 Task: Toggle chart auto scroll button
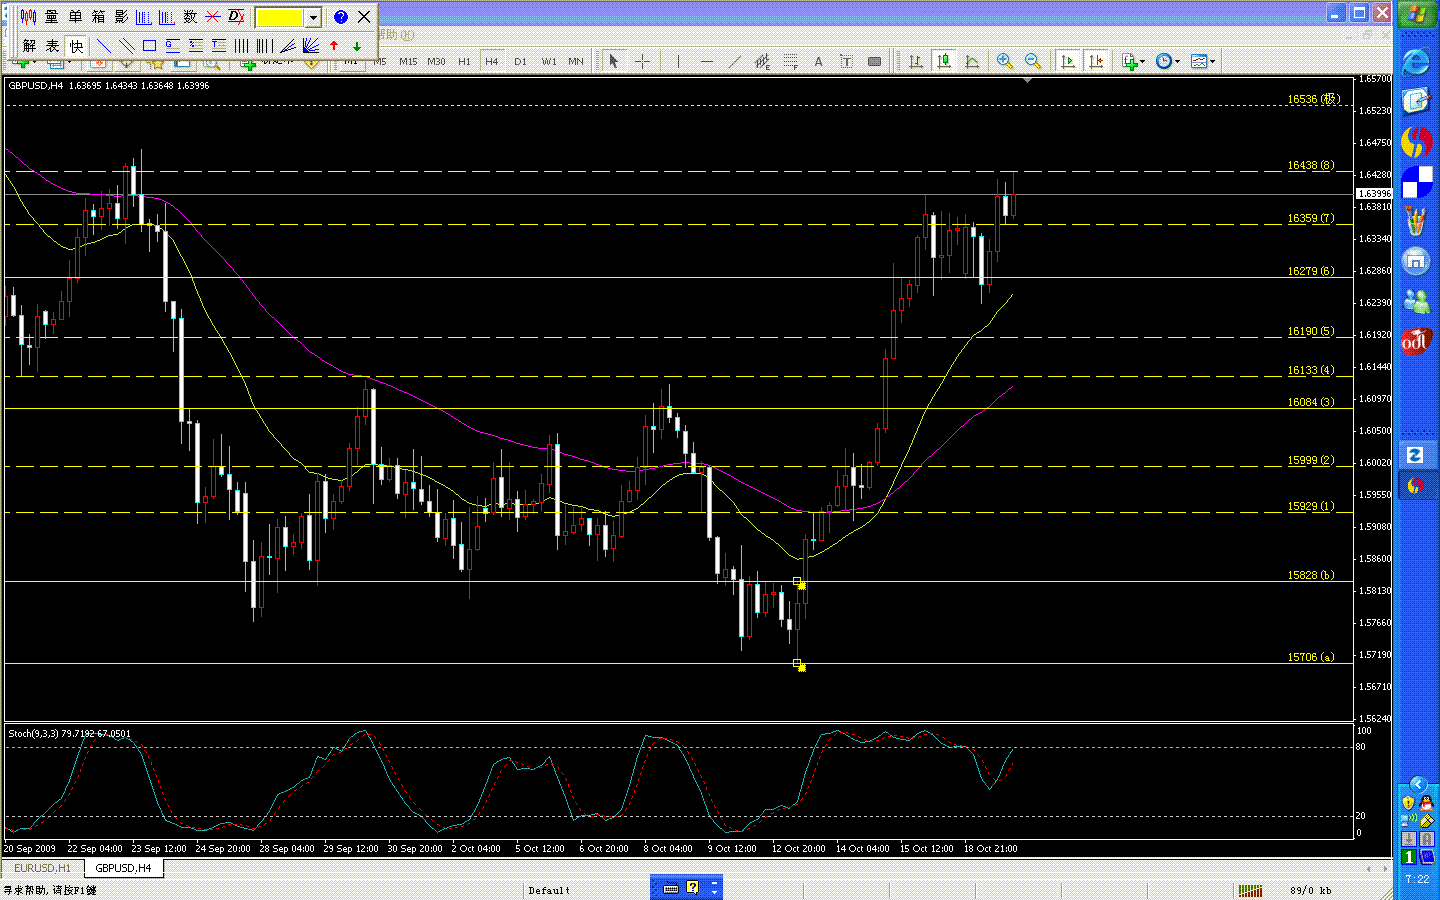click(1068, 62)
